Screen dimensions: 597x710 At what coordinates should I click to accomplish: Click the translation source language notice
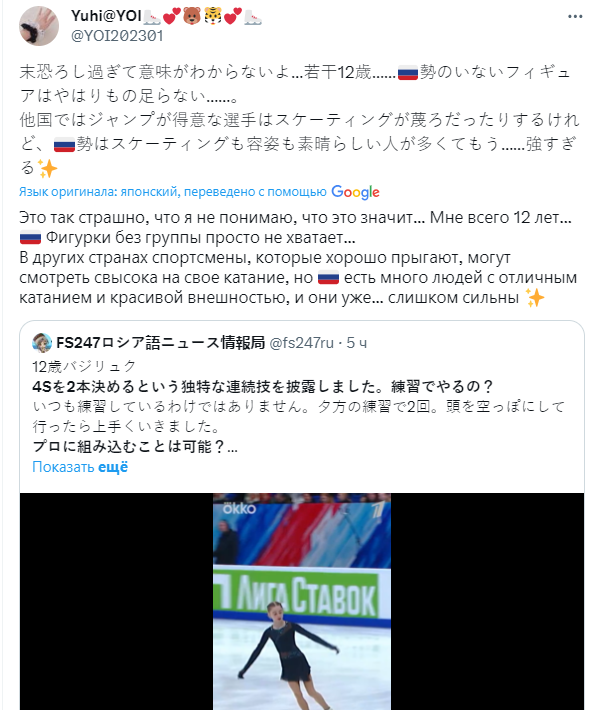click(x=173, y=192)
